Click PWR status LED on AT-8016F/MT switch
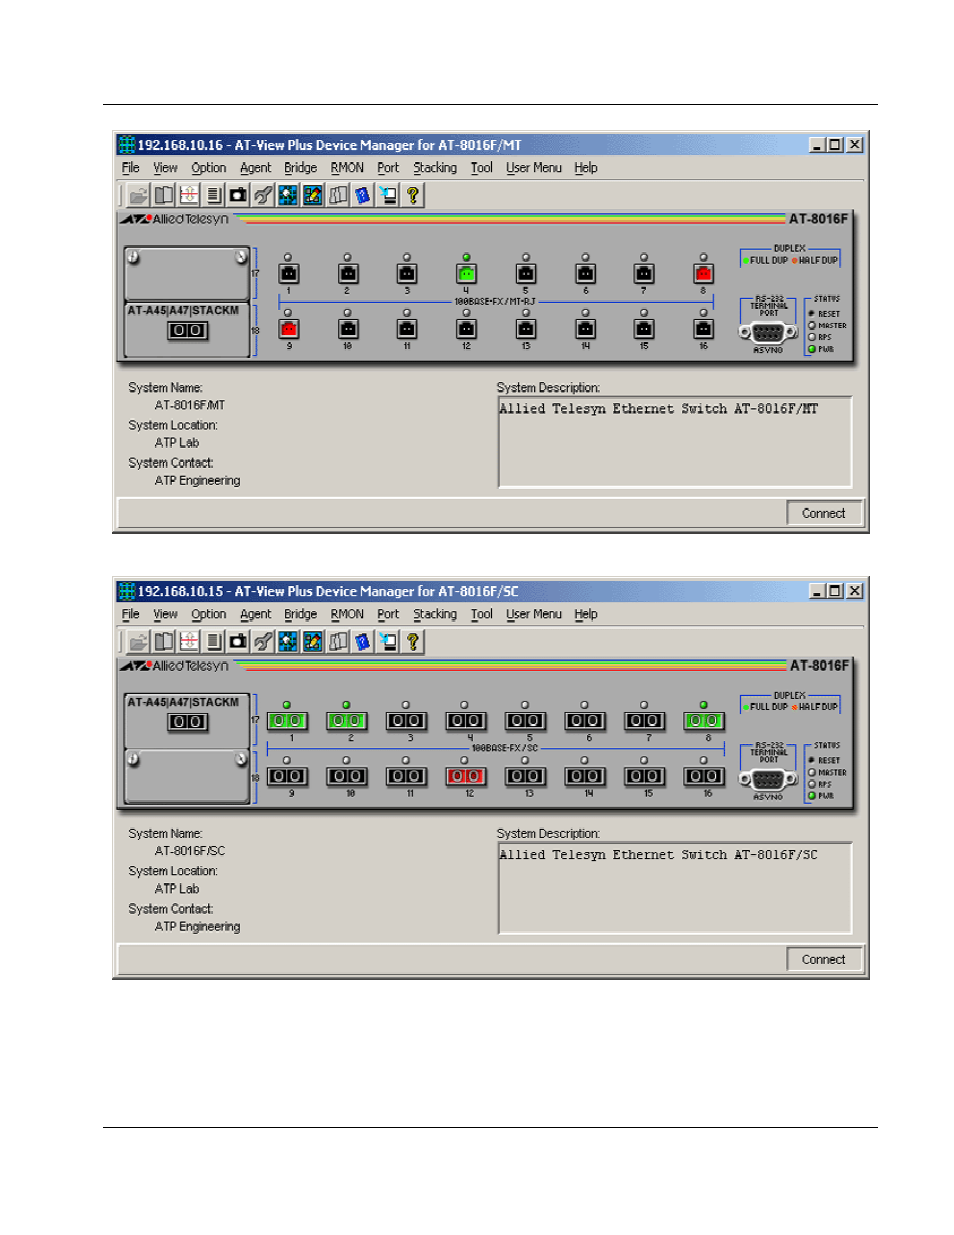Viewport: 954px width, 1235px height. [x=812, y=349]
